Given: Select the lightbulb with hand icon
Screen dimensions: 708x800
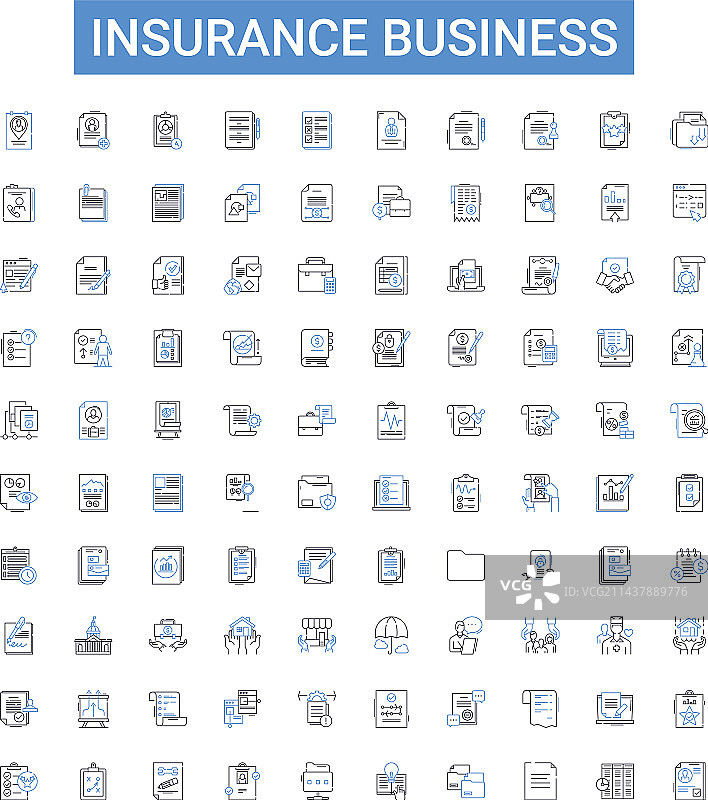Looking at the screenshot, I should click(x=391, y=780).
